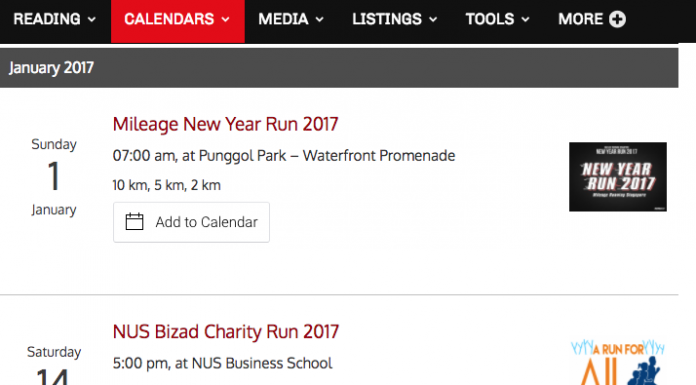The width and height of the screenshot is (696, 385).
Task: Open the MEDIA menu
Action: click(x=291, y=21)
